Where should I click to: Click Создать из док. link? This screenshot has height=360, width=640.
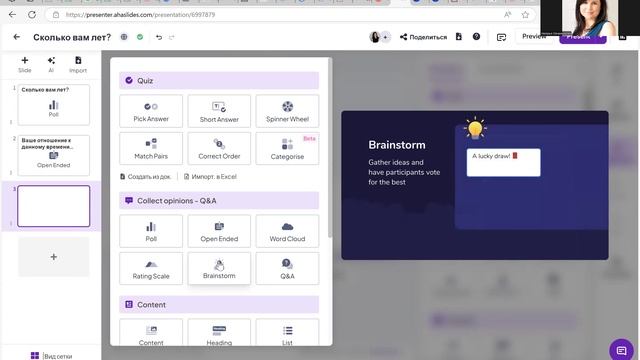[145, 177]
